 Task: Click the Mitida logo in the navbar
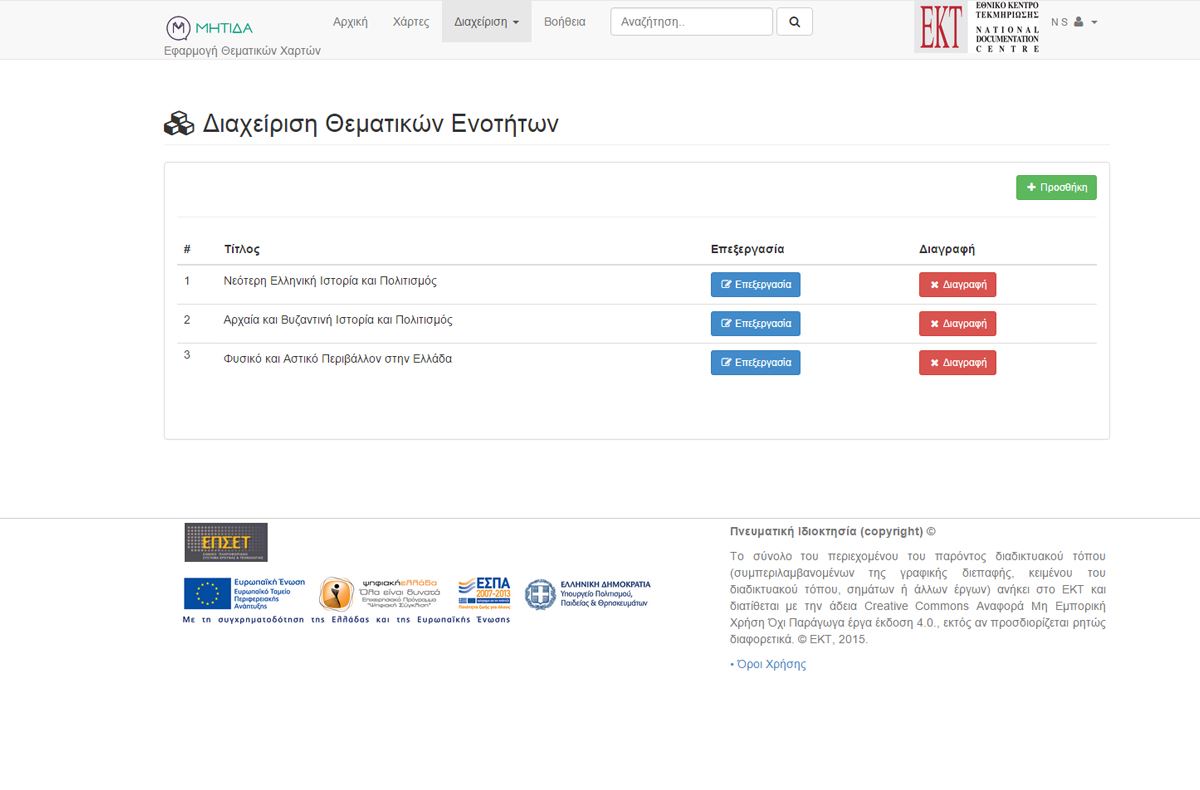coord(209,27)
